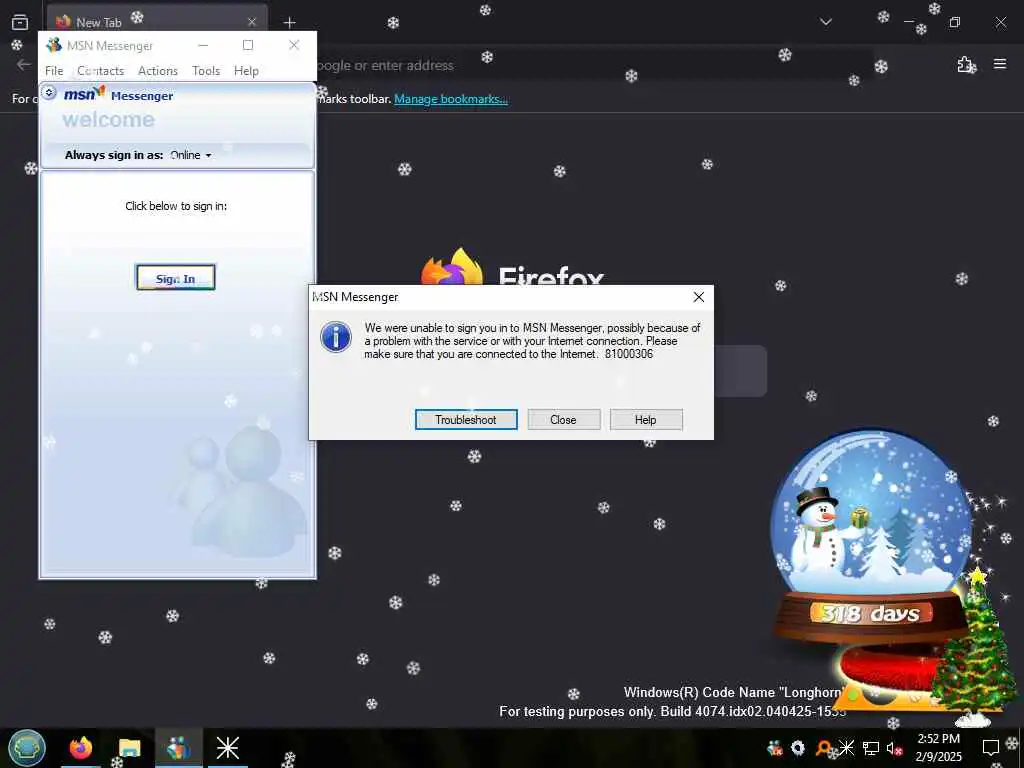Open a new Firefox tab with plus button

(289, 22)
